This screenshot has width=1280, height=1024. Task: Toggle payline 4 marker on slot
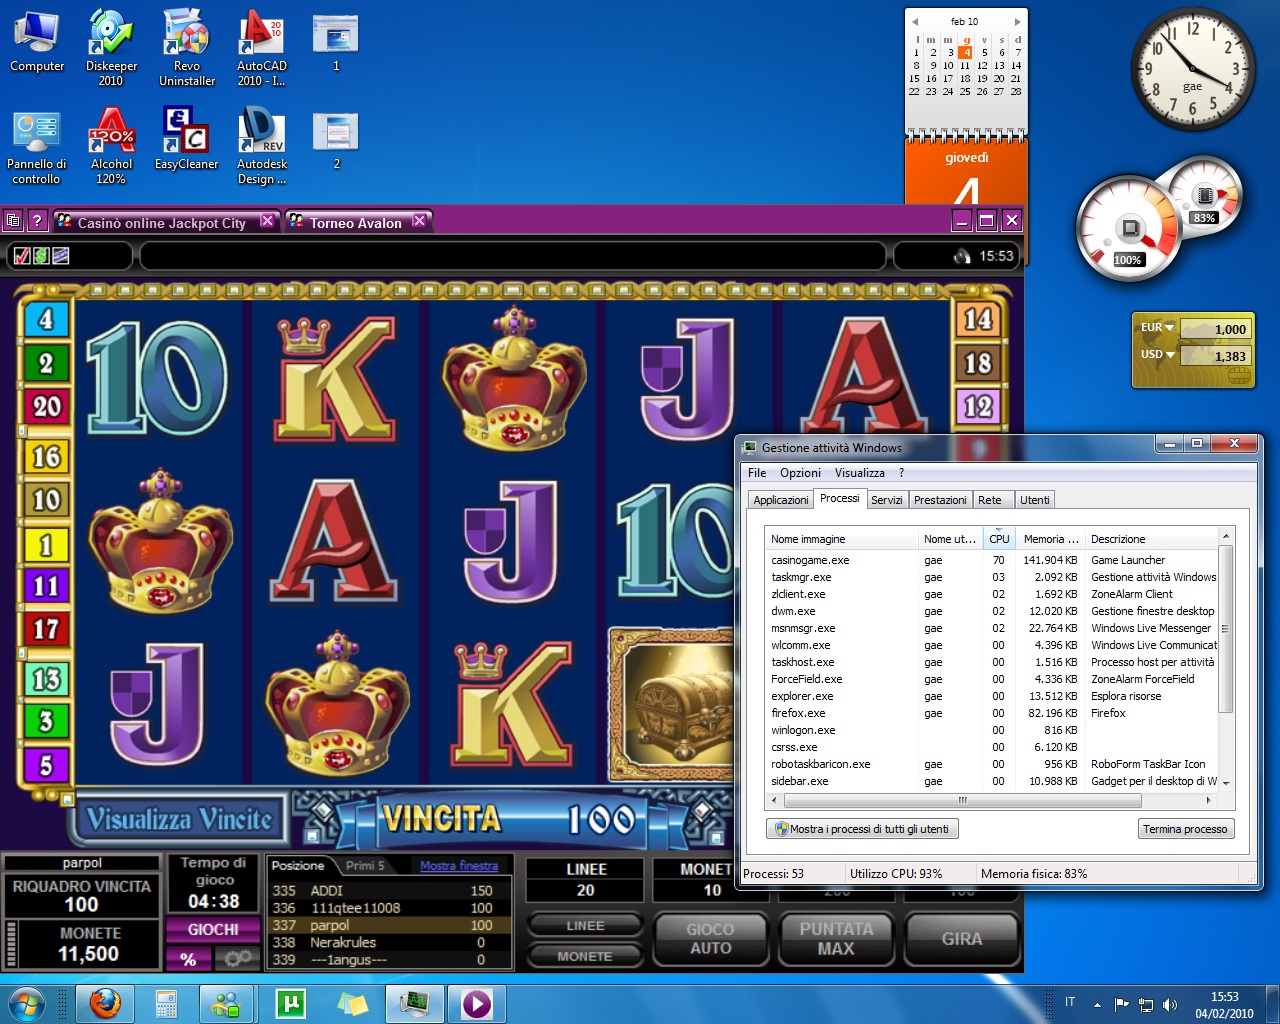[x=46, y=319]
